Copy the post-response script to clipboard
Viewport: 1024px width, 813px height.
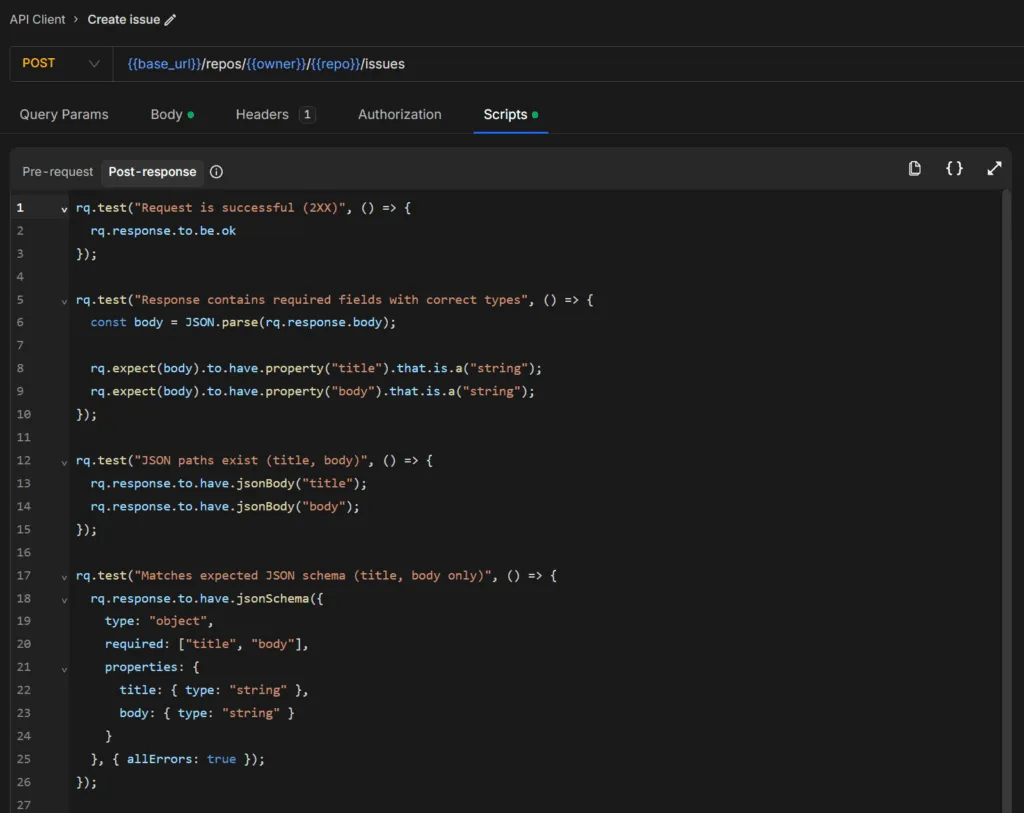click(x=914, y=168)
